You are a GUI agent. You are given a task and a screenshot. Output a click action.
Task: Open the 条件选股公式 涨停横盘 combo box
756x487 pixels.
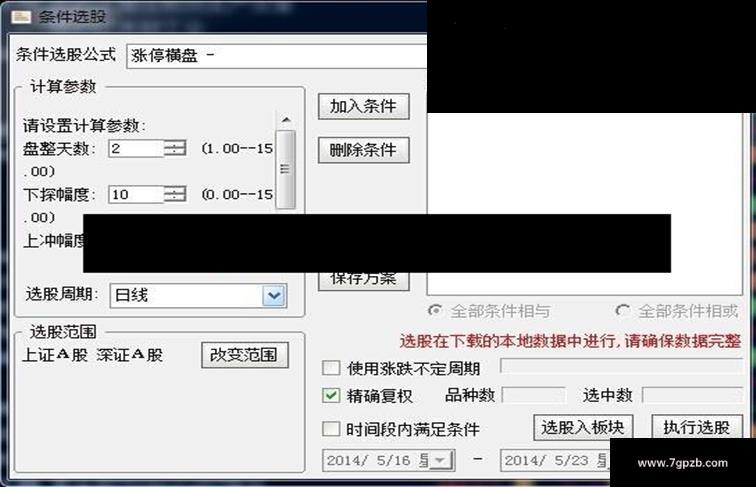[277, 56]
